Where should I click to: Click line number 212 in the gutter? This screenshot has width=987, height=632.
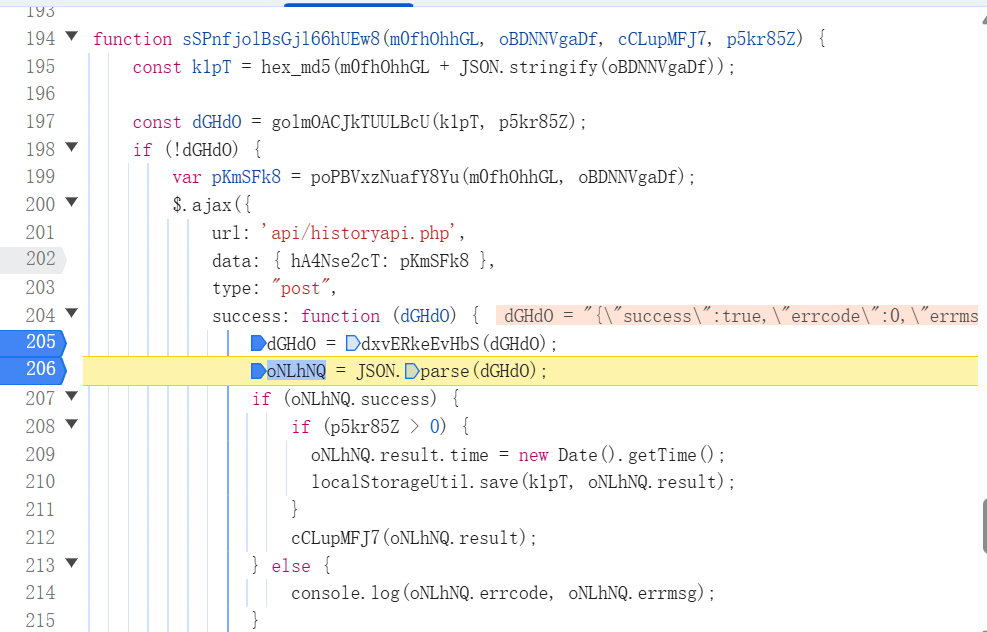pyautogui.click(x=40, y=537)
